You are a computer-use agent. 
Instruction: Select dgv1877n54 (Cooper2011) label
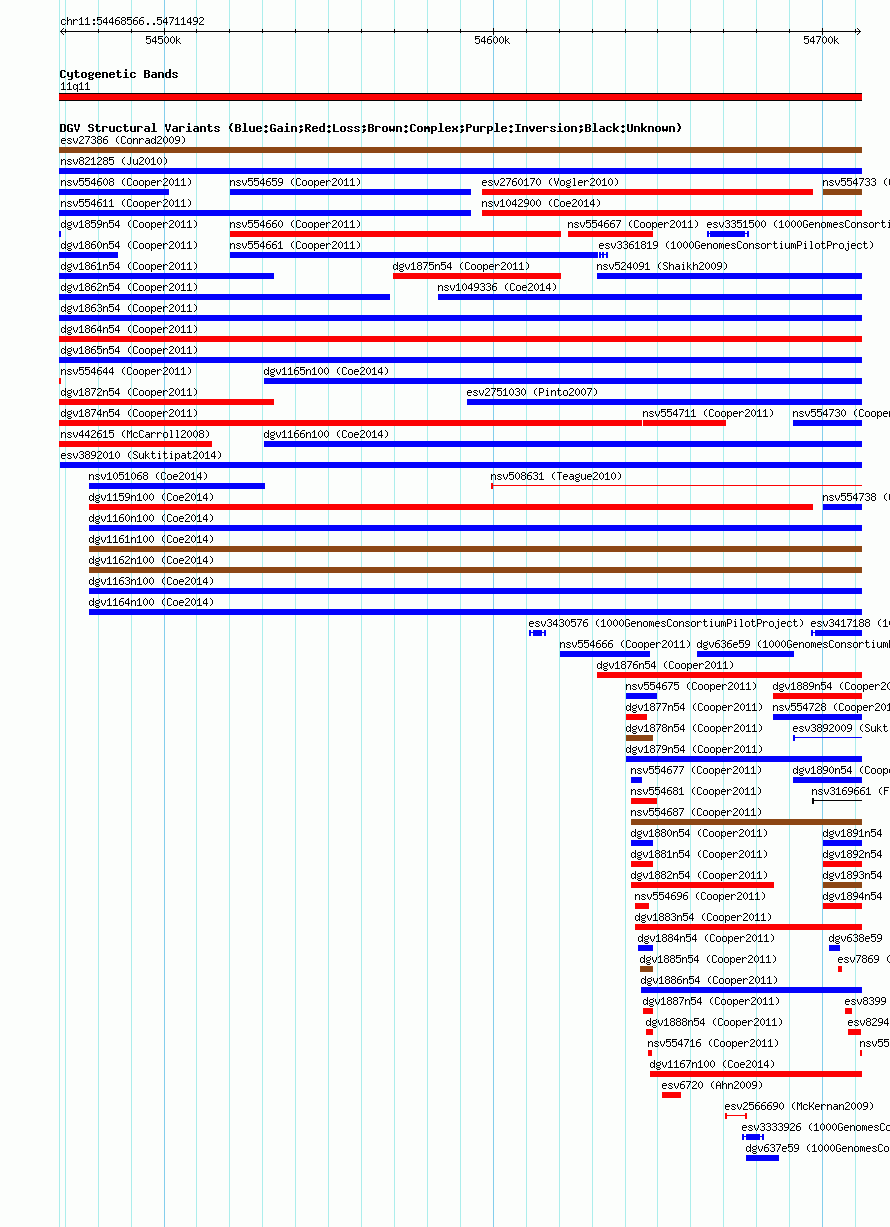(x=695, y=707)
